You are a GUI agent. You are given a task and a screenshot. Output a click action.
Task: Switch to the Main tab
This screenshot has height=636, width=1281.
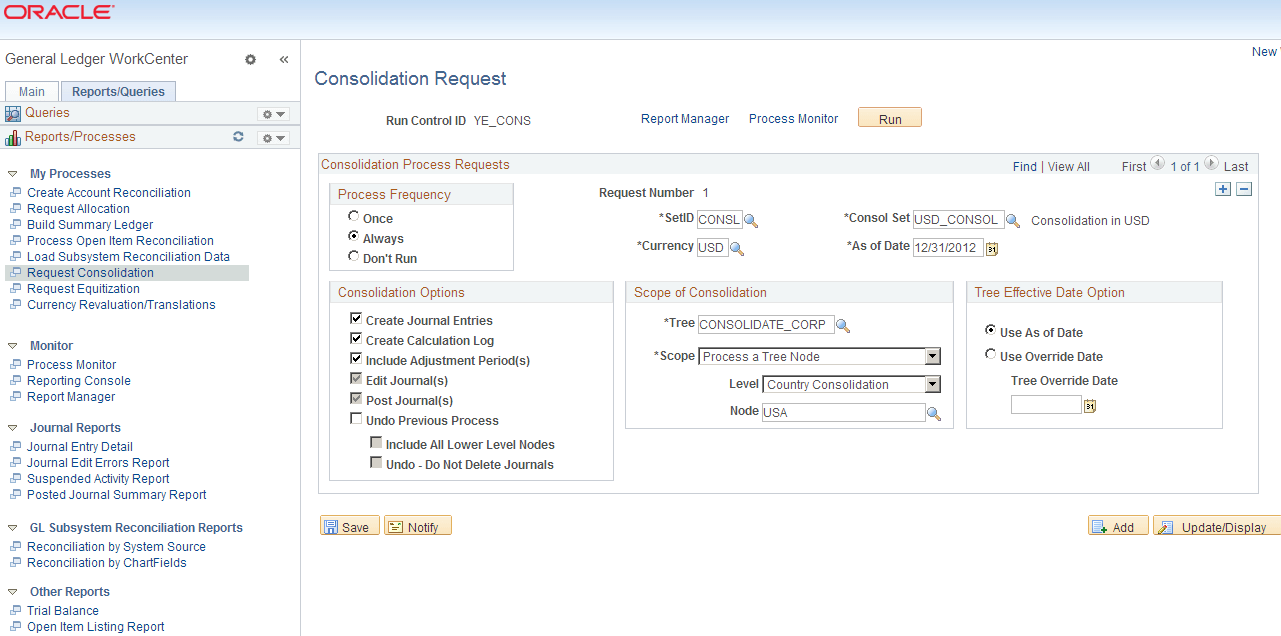31,91
